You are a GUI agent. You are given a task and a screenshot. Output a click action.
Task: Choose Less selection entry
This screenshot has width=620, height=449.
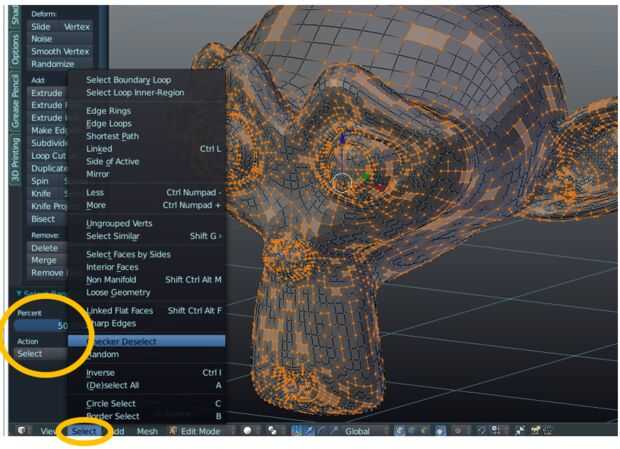pyautogui.click(x=146, y=192)
